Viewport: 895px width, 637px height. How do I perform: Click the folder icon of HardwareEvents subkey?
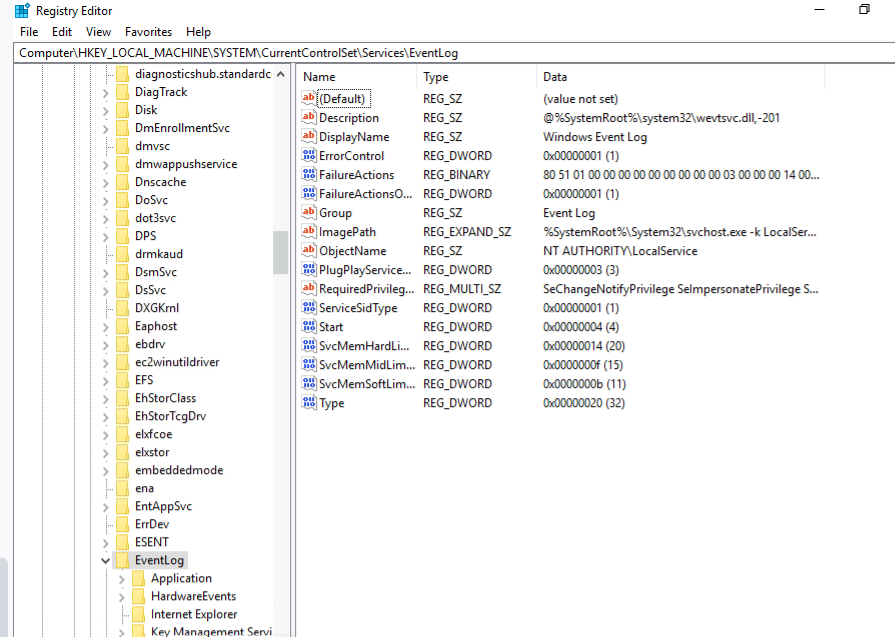pyautogui.click(x=138, y=596)
